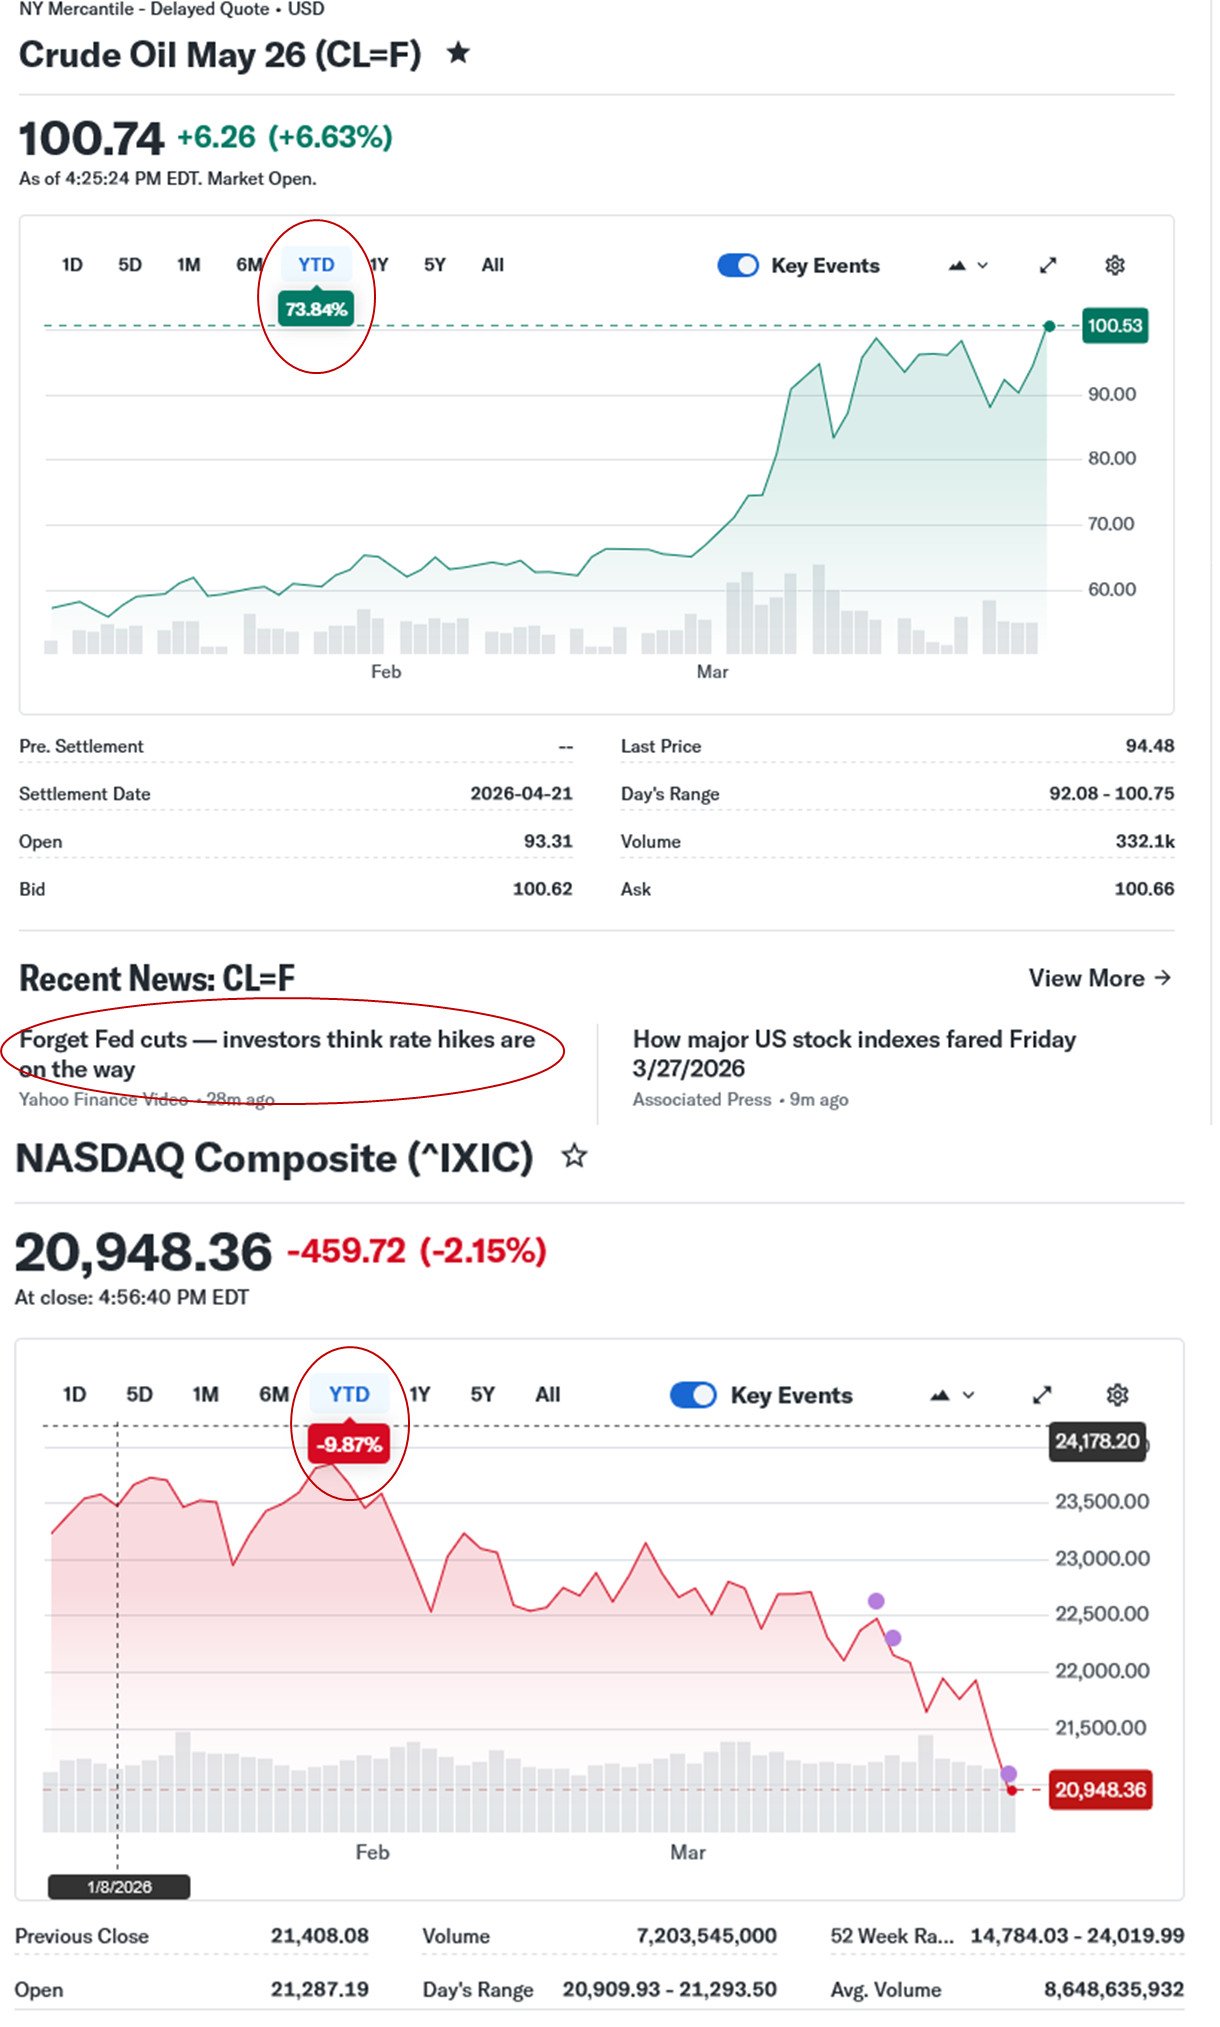Add NASDAQ Composite to watchlist via star
This screenshot has height=2027, width=1220.
[x=574, y=1157]
